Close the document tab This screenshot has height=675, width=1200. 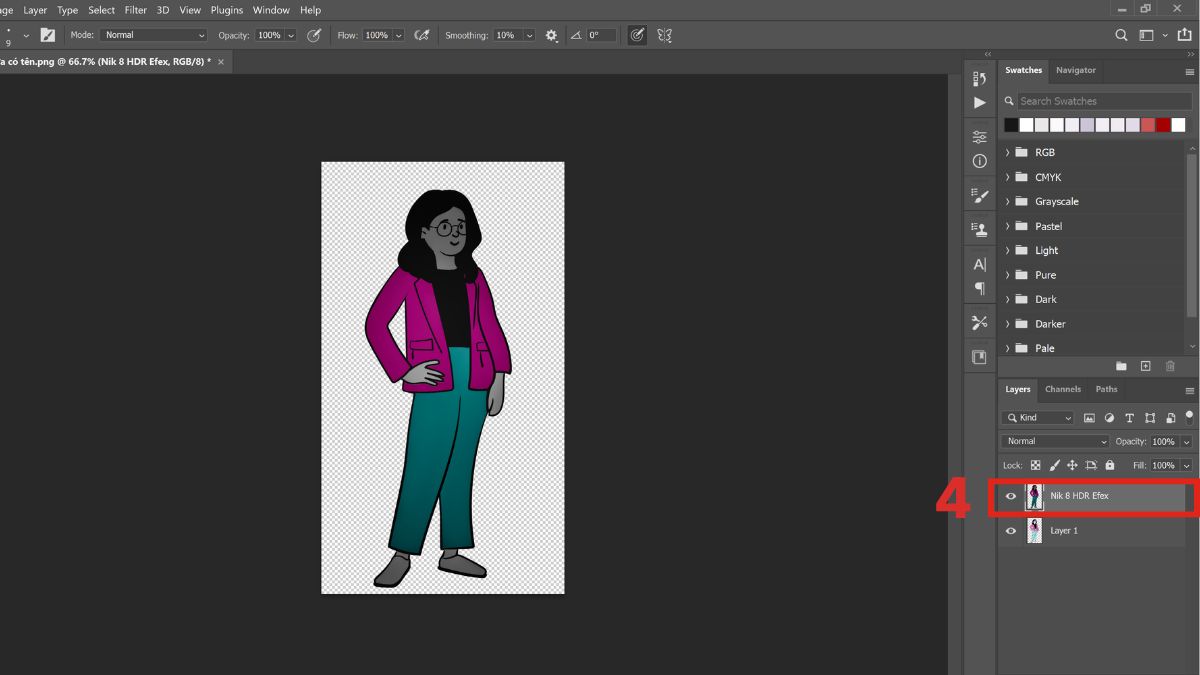click(x=221, y=62)
